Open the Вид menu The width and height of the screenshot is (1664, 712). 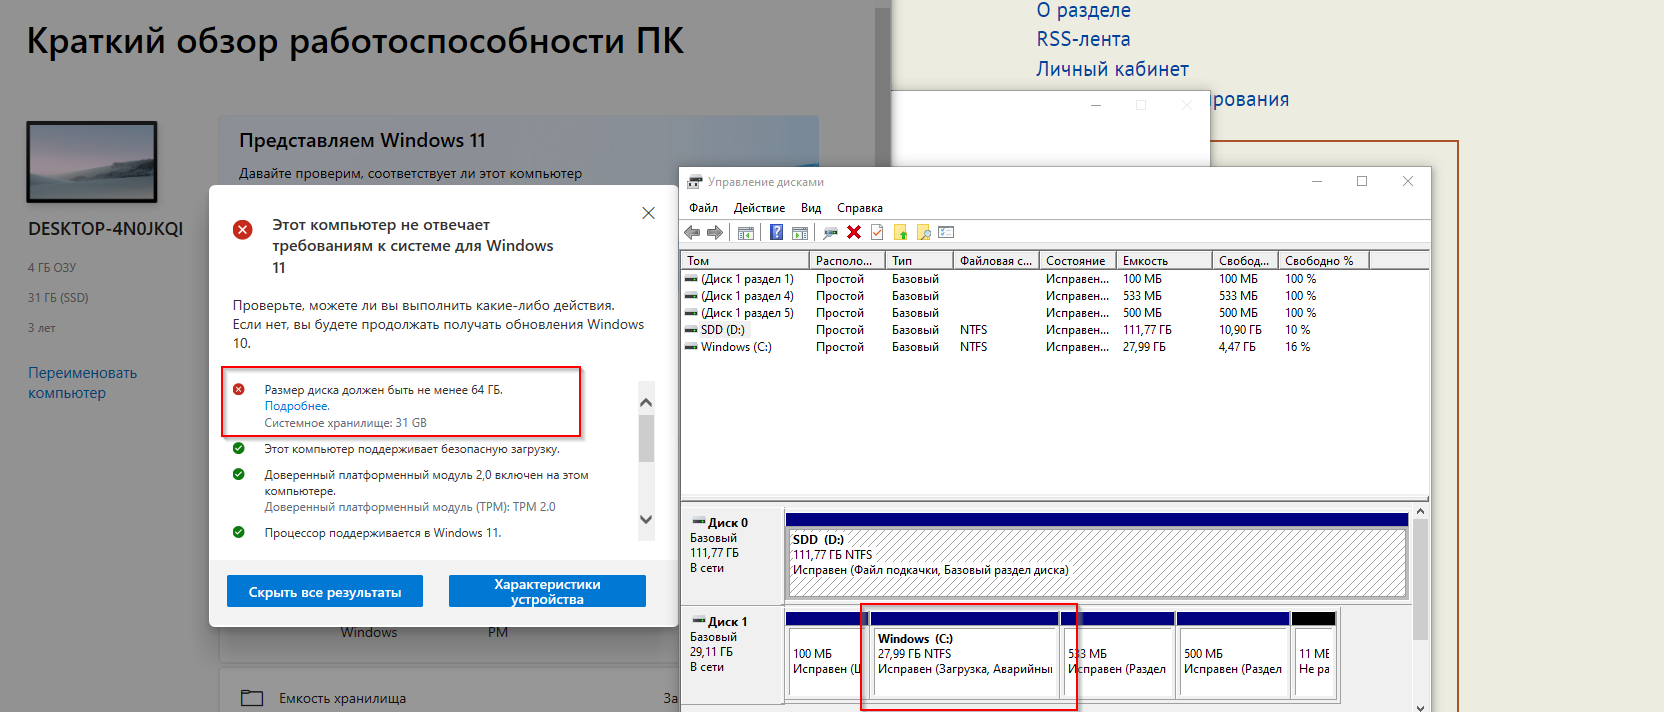[x=811, y=208]
